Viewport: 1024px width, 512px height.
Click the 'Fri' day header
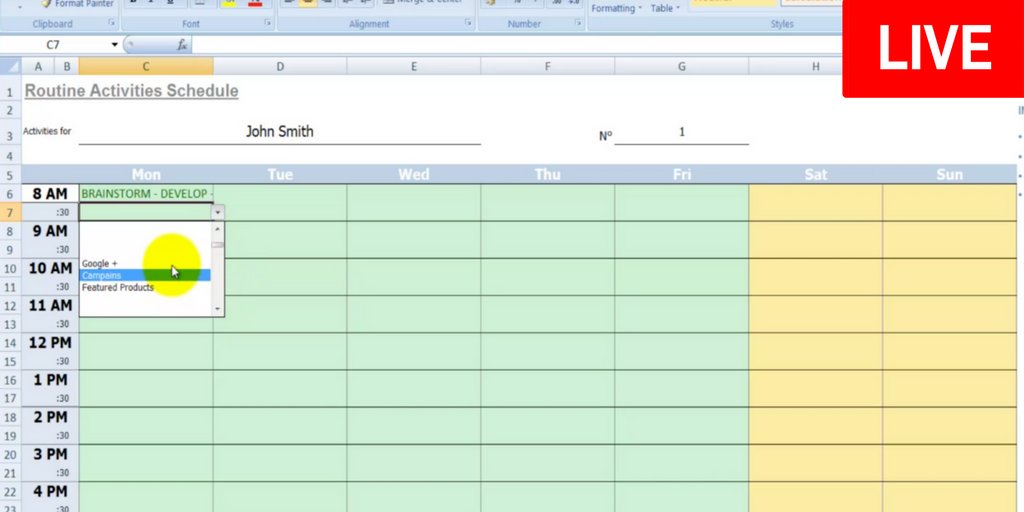pyautogui.click(x=681, y=174)
